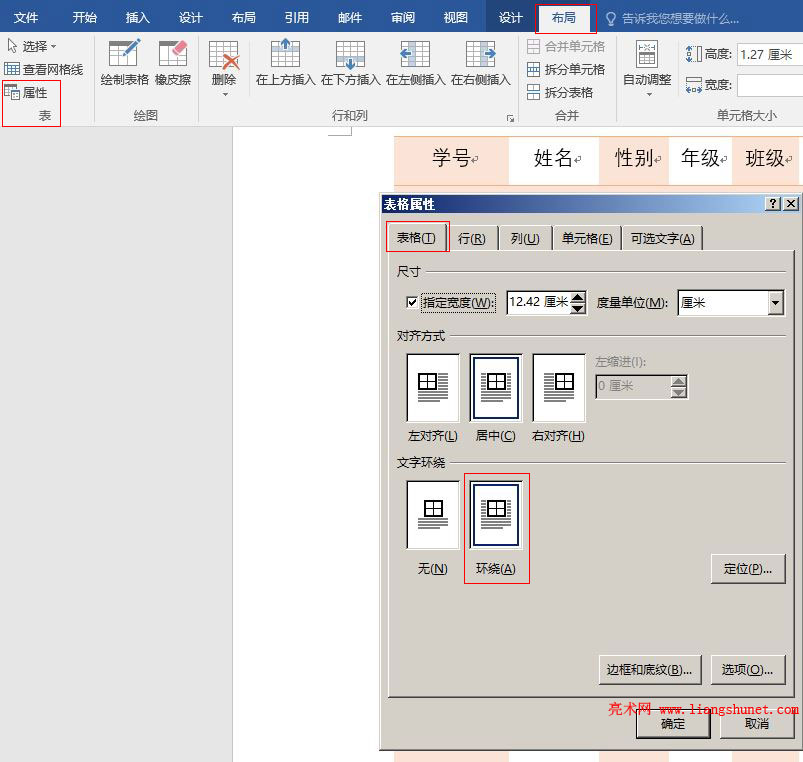Viewport: 803px width, 762px height.
Task: Decrease the specified width spinner
Action: click(578, 308)
